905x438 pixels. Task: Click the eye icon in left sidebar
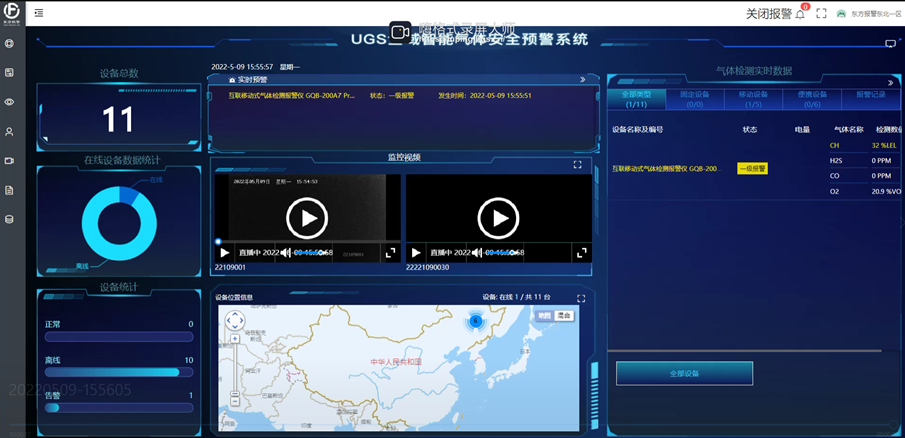9,102
